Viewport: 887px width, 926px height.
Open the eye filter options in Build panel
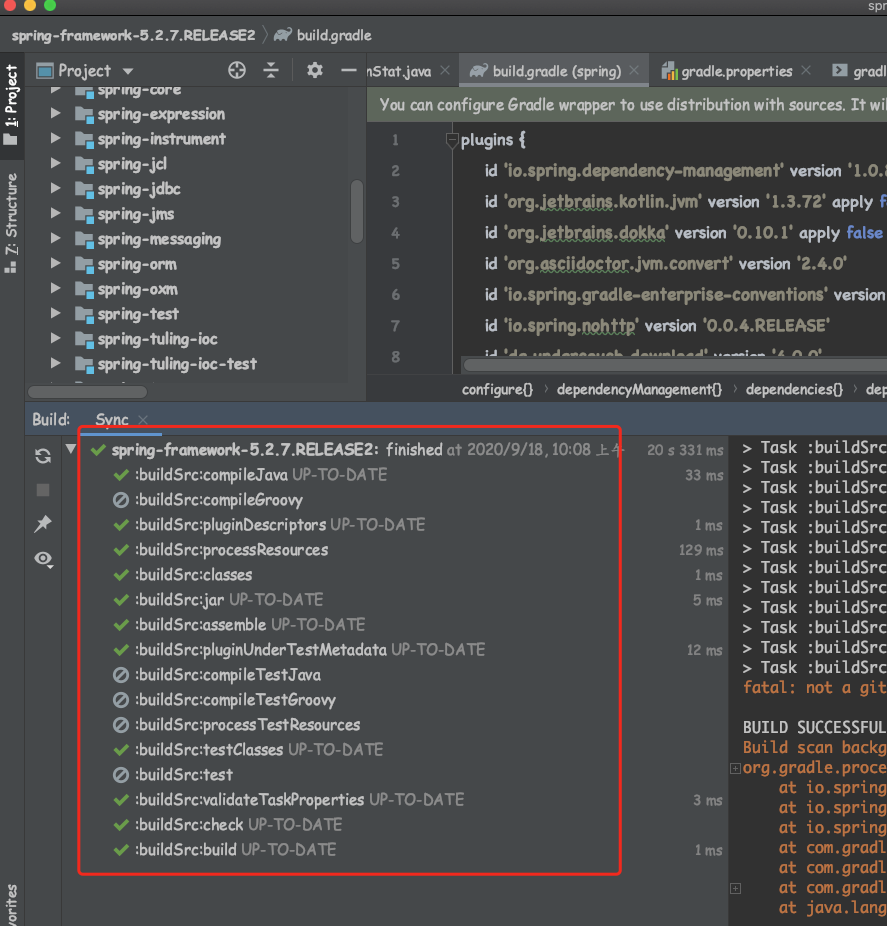pyautogui.click(x=42, y=560)
